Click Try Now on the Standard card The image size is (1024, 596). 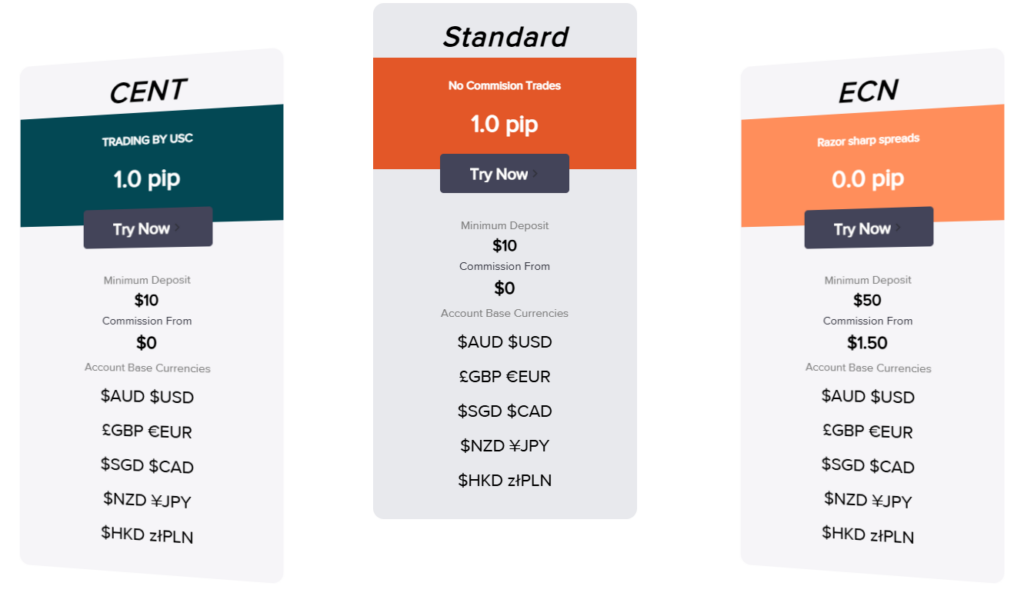[x=504, y=174]
